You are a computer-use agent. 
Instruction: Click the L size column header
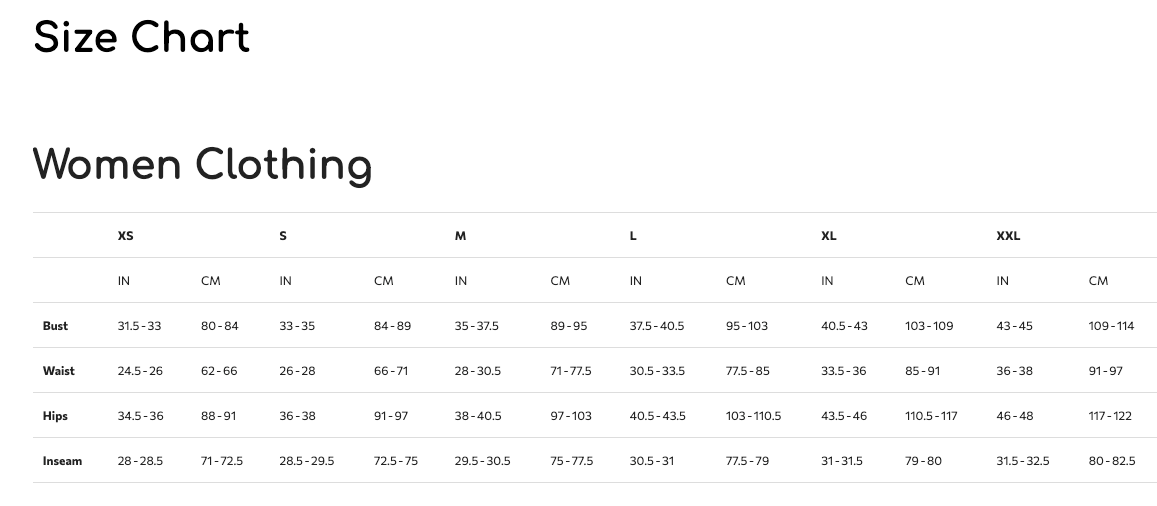(x=633, y=236)
